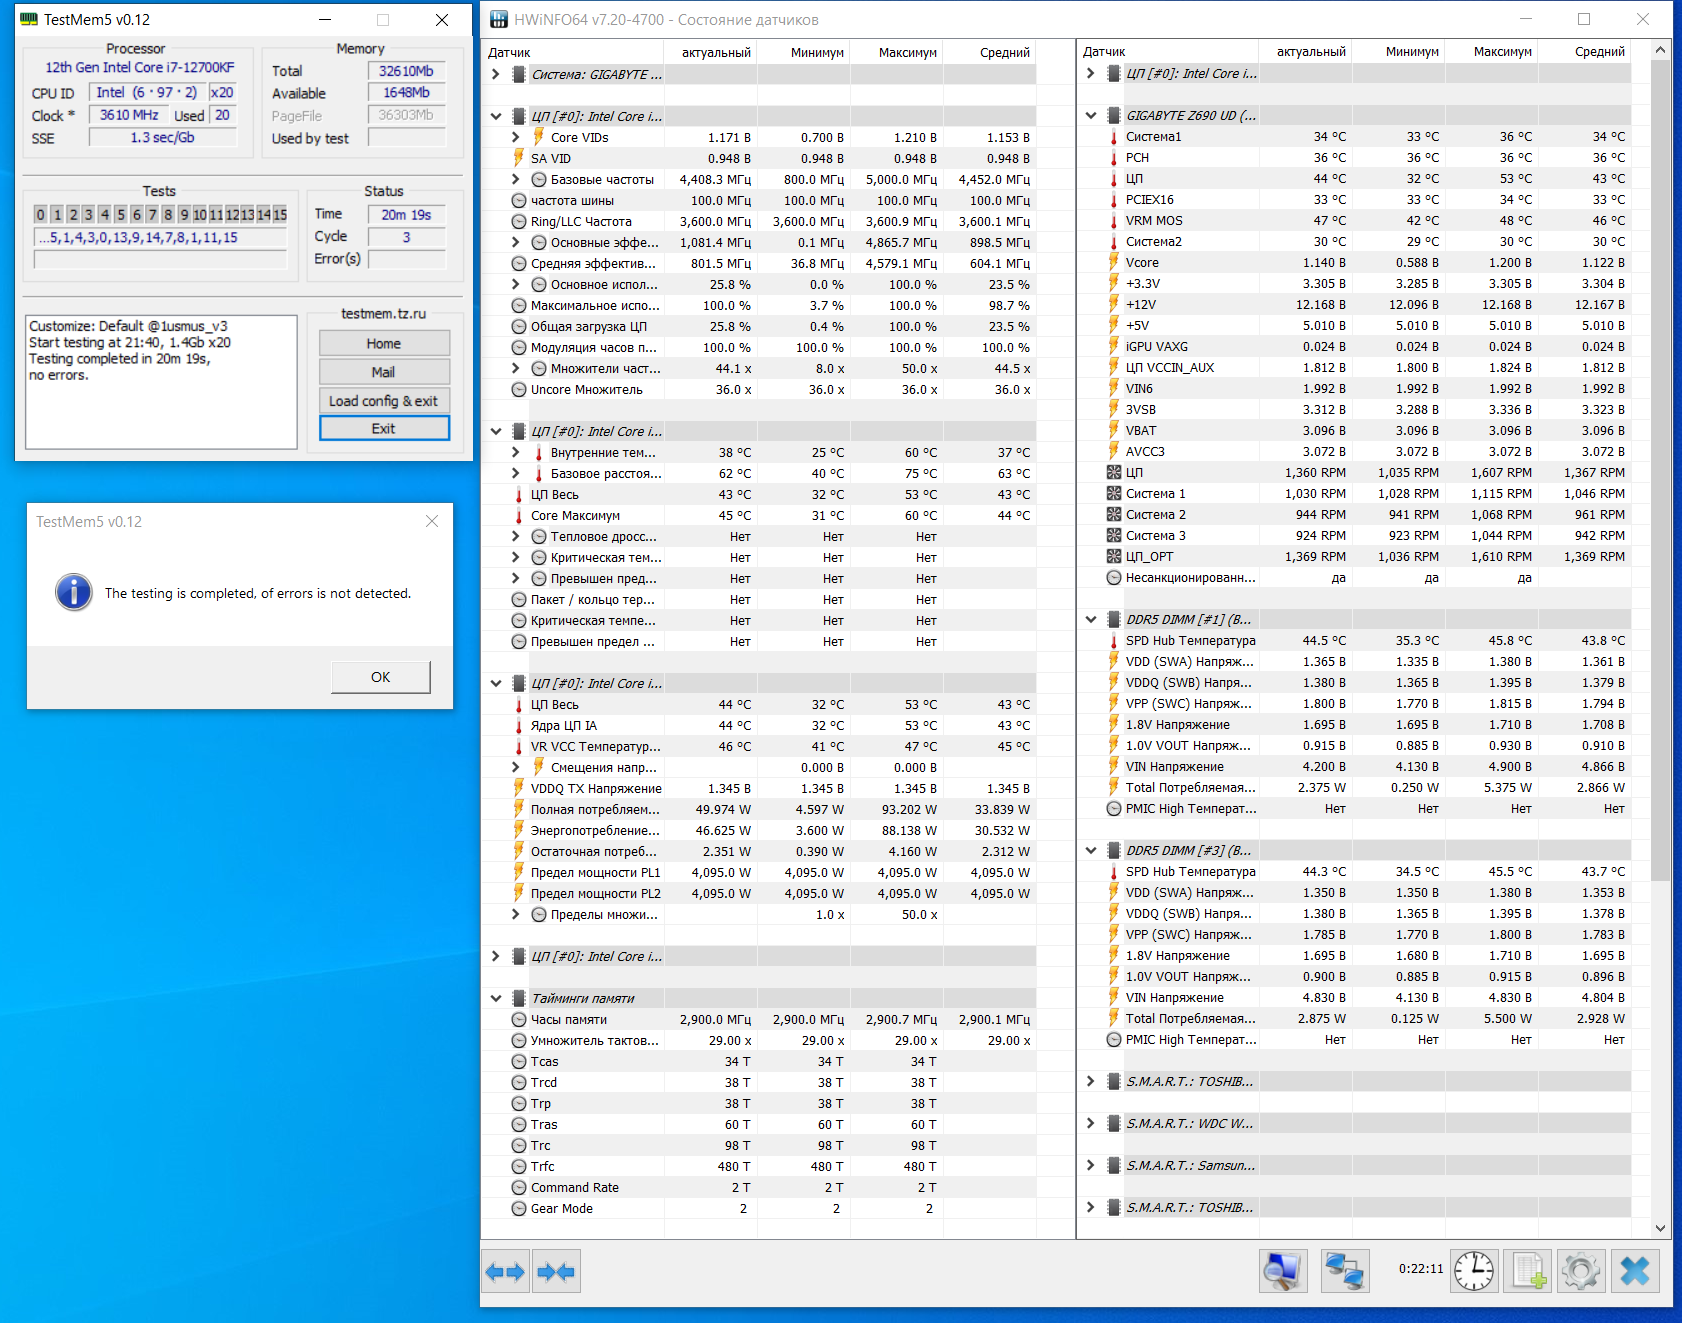Select the Command Rate row
1682x1323 pixels.
(759, 1188)
